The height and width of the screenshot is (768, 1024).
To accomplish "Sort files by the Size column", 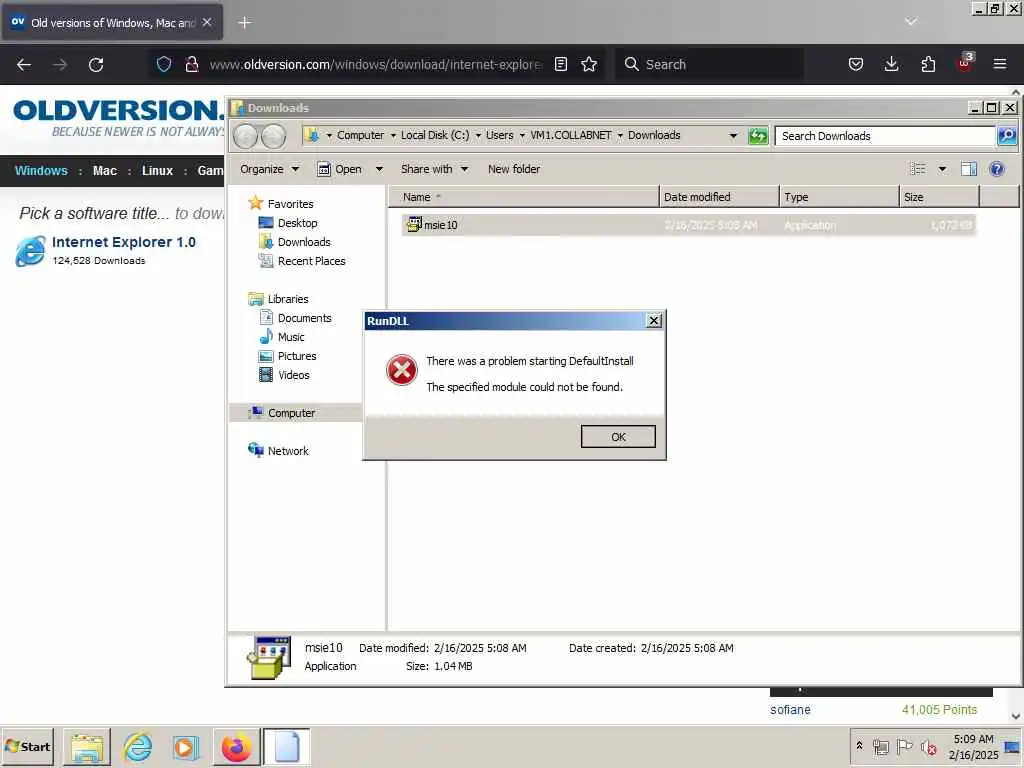I will tap(939, 197).
